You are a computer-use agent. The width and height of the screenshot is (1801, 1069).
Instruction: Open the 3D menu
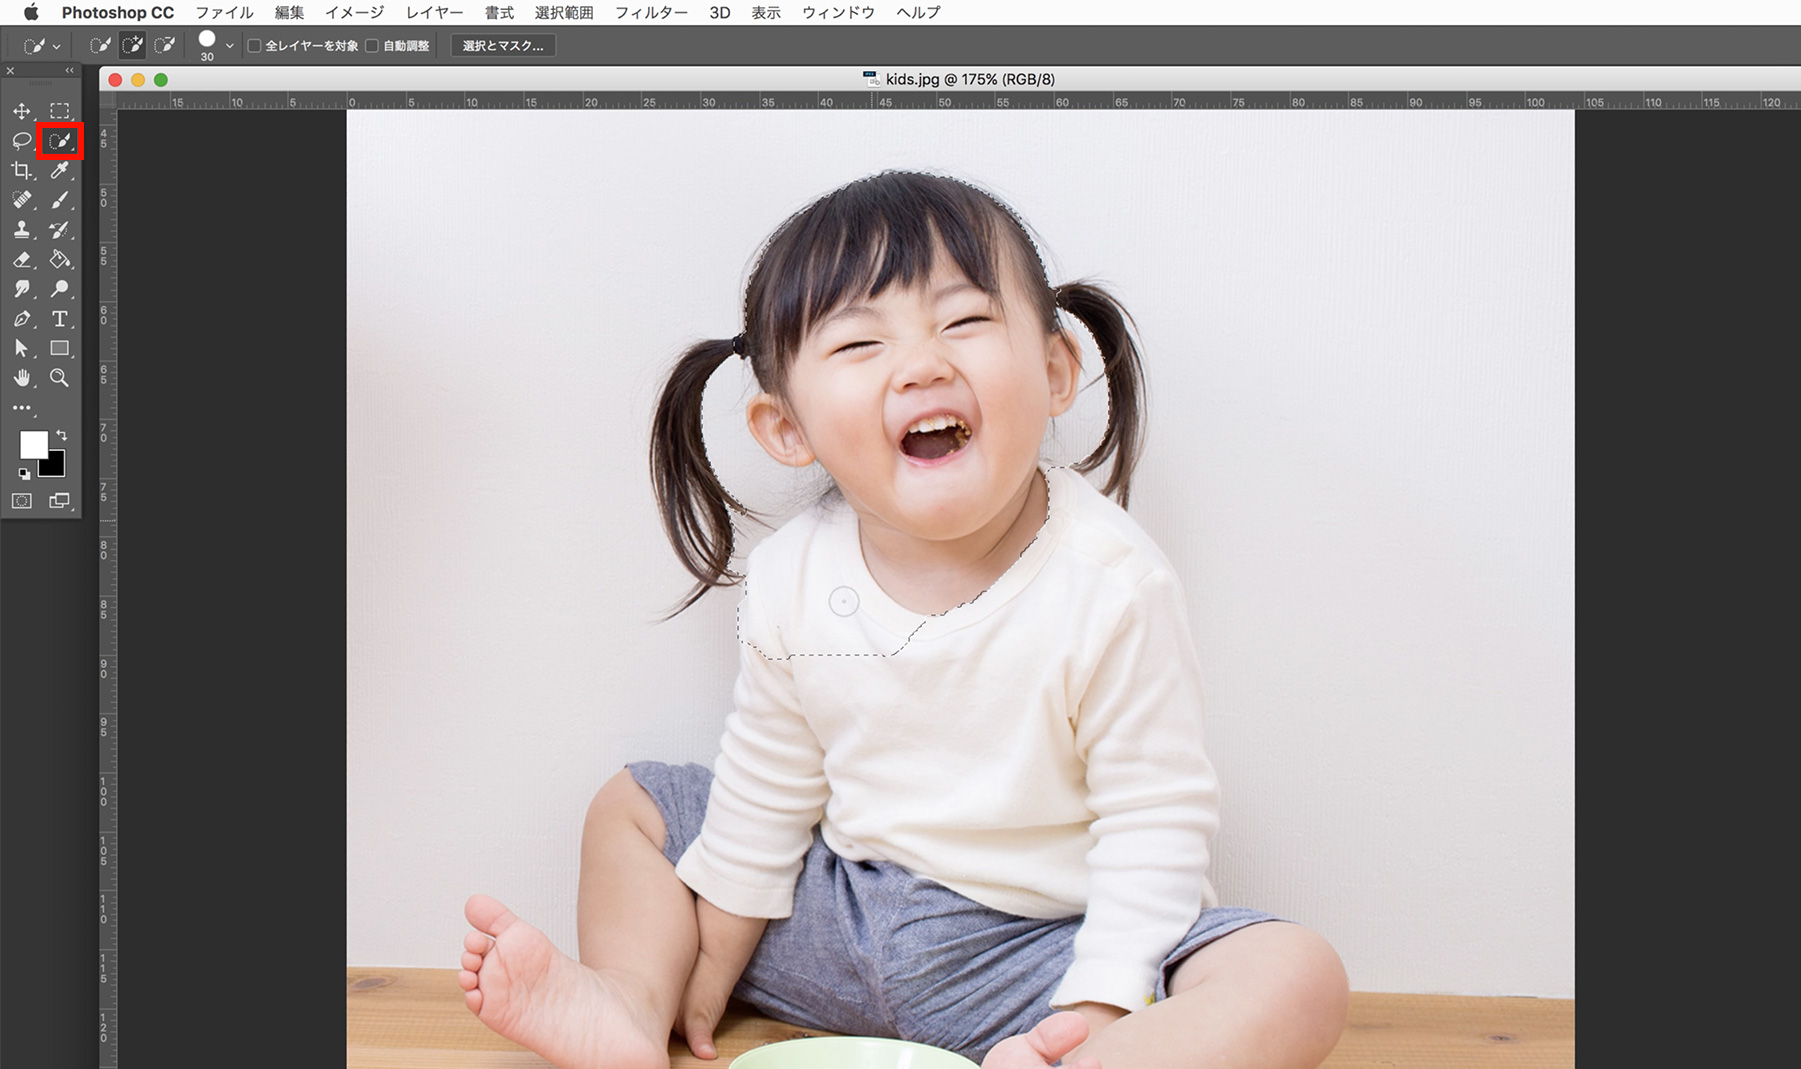[719, 13]
